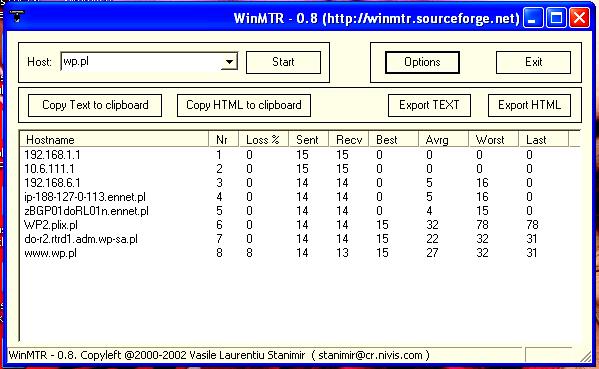Click into the Host input field
Viewport: 599px width, 369px height.
(x=141, y=62)
